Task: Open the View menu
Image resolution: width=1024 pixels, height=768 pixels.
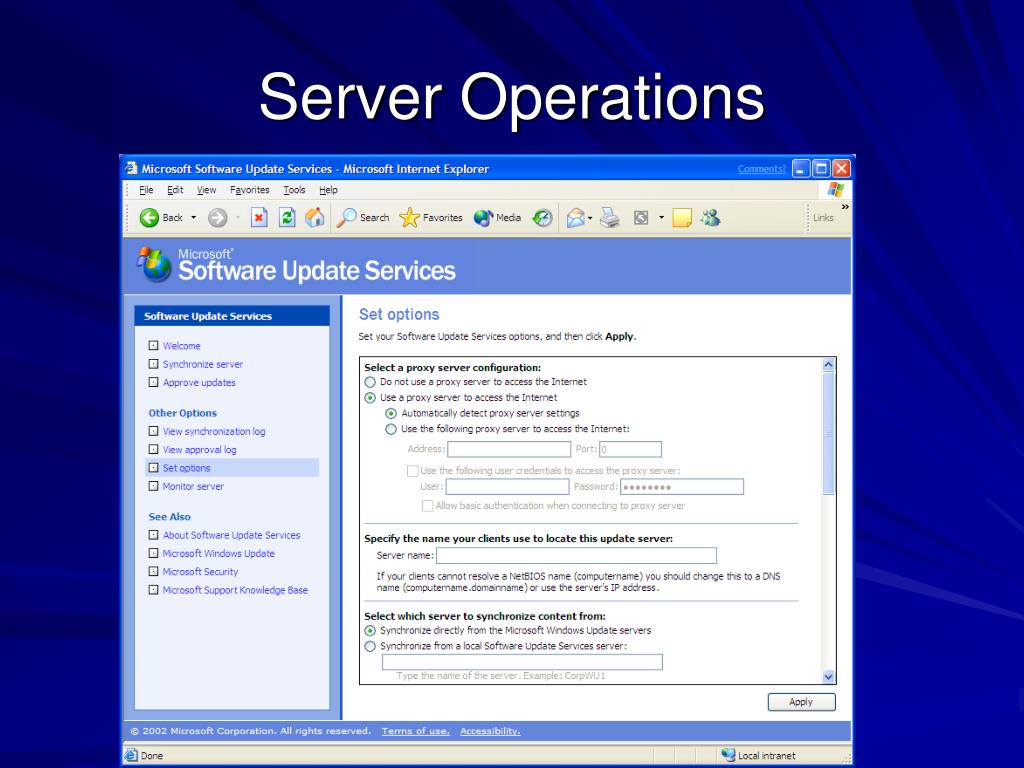Action: 206,190
